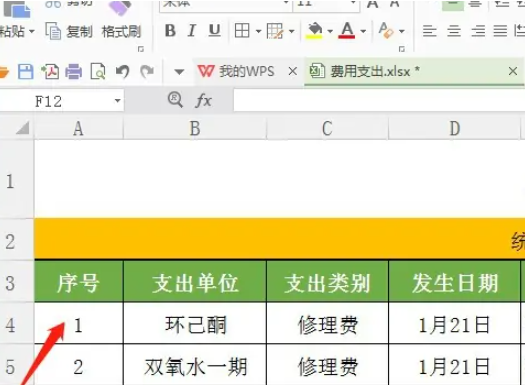Image resolution: width=528 pixels, height=385 pixels.
Task: Open the font group dialog launcher
Action: pos(402,49)
